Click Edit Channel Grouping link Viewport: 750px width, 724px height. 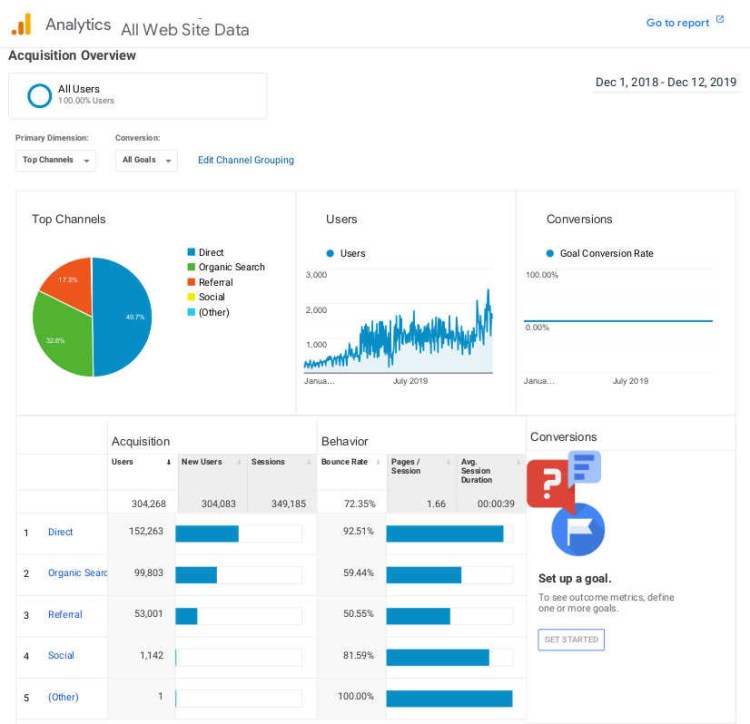246,160
